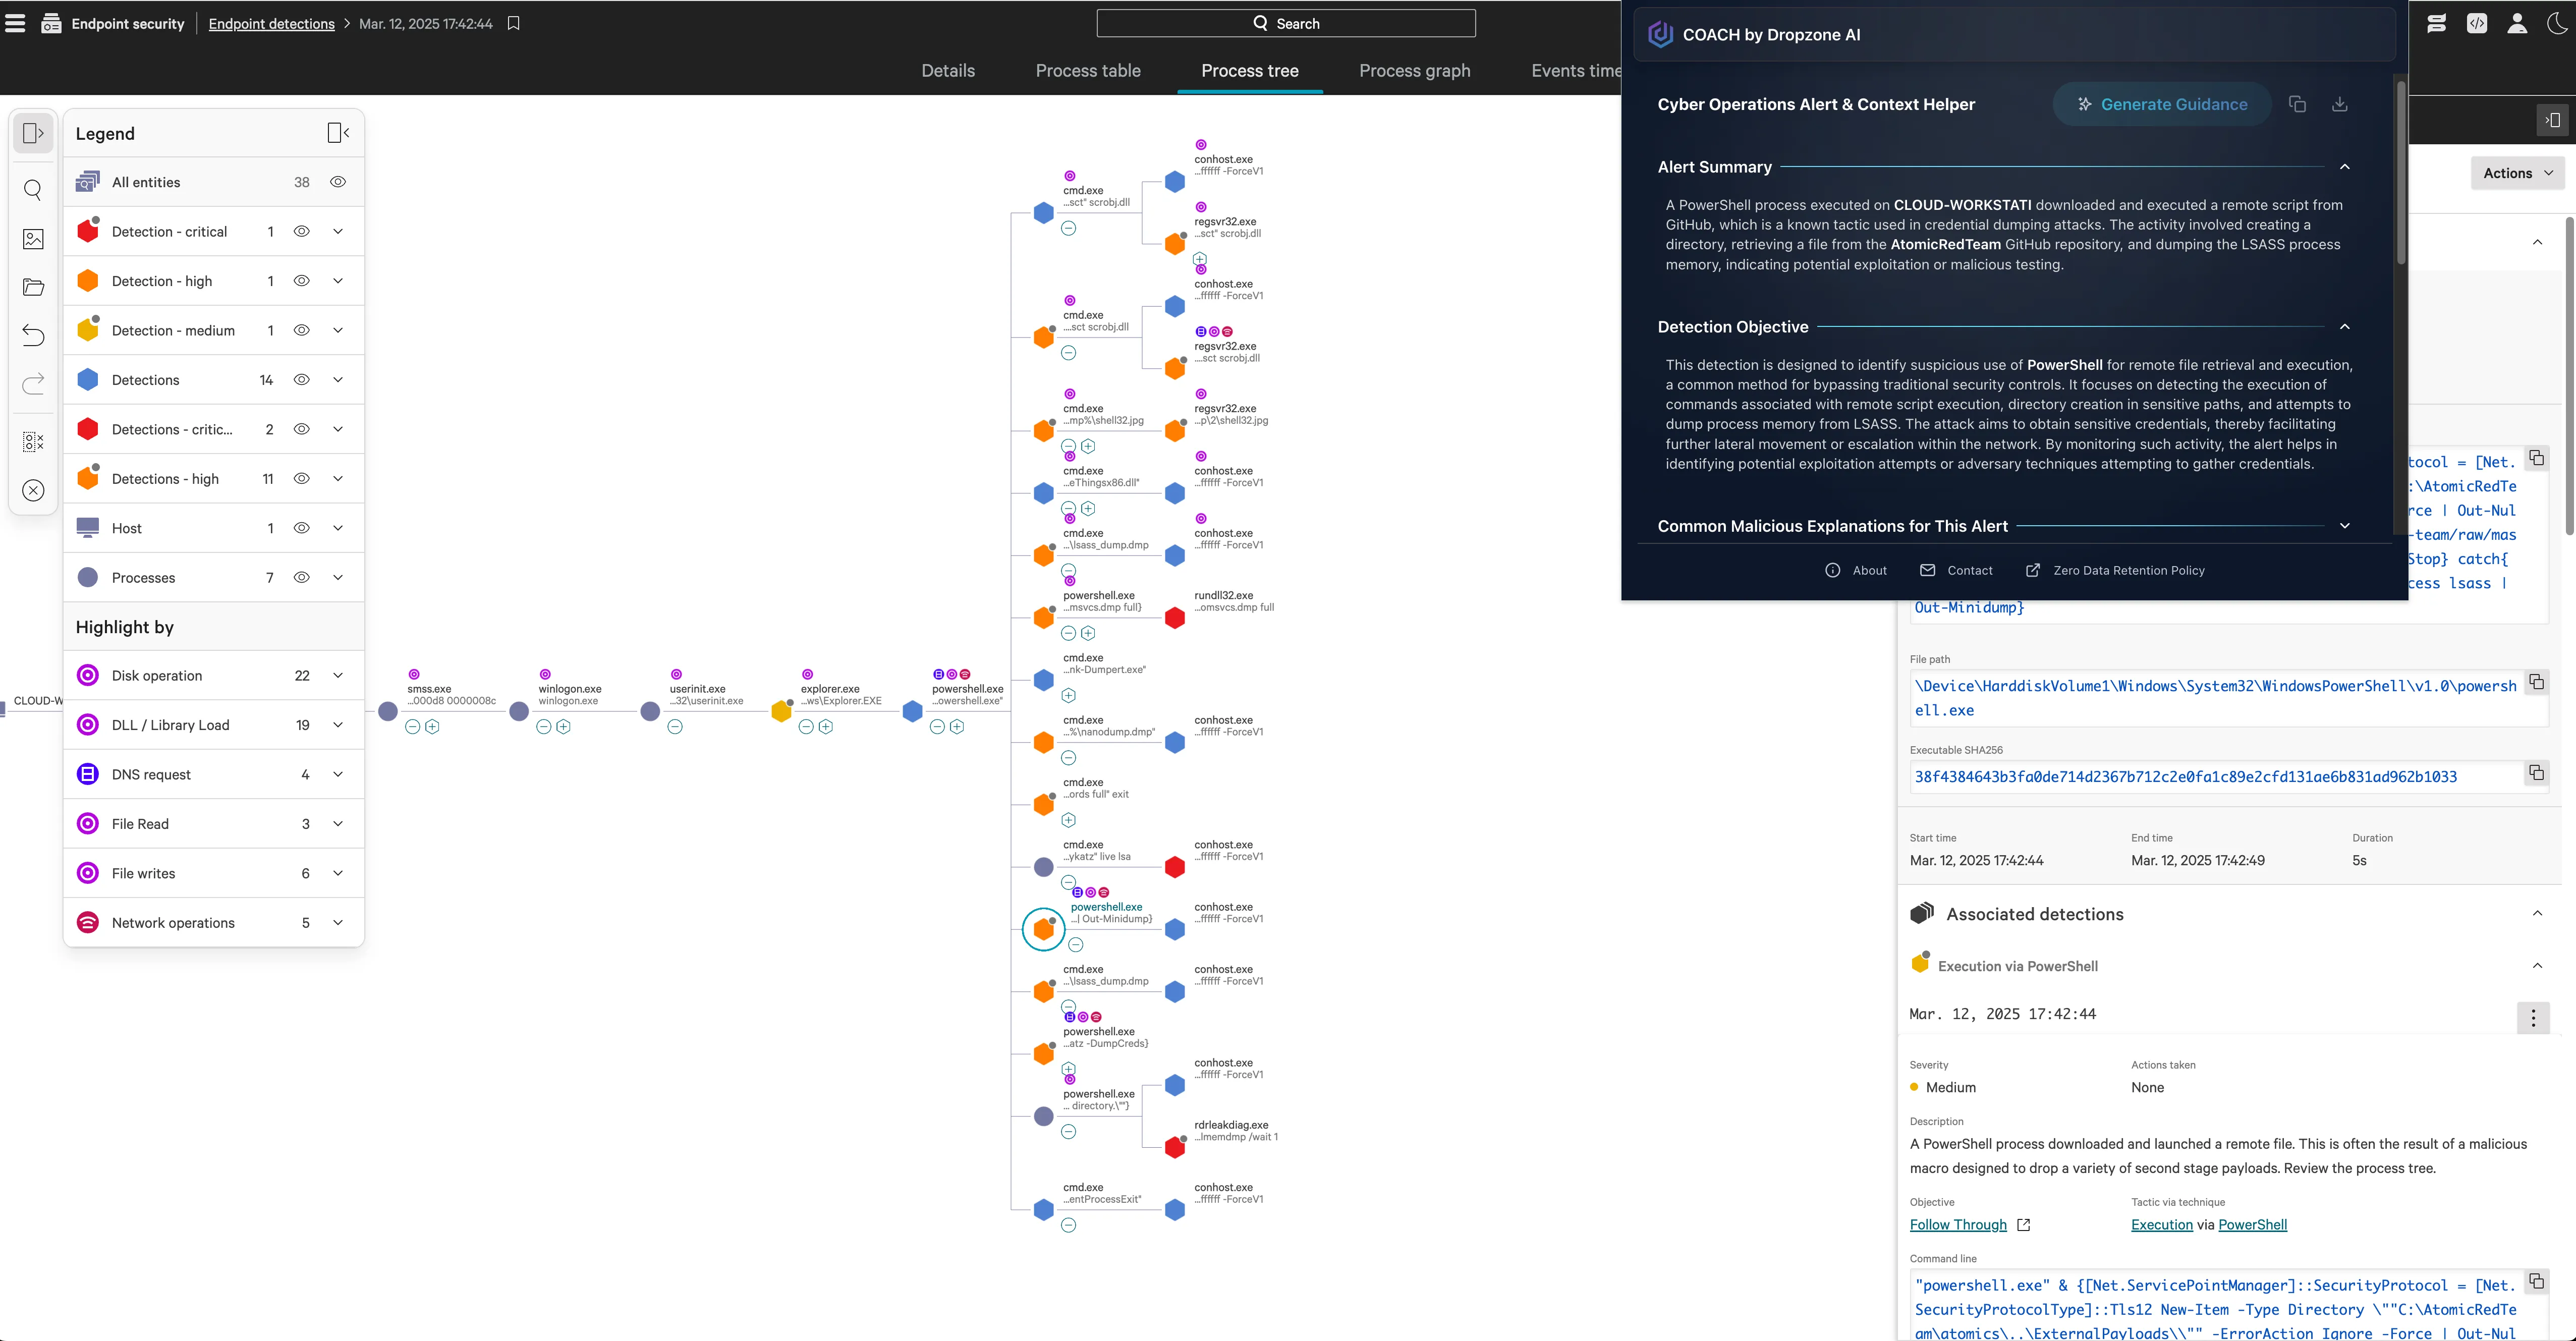Open the Follow Through objective link

1957,1225
